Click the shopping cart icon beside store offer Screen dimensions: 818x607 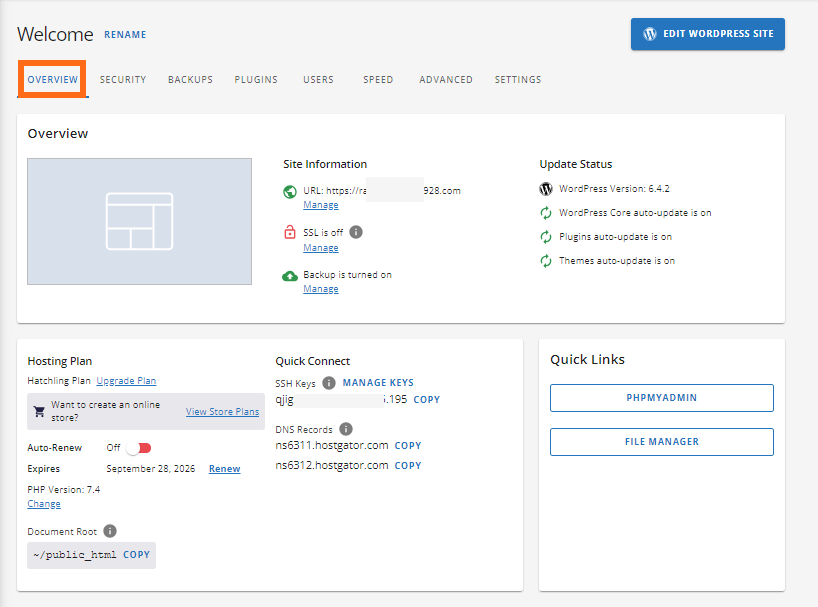[x=38, y=411]
